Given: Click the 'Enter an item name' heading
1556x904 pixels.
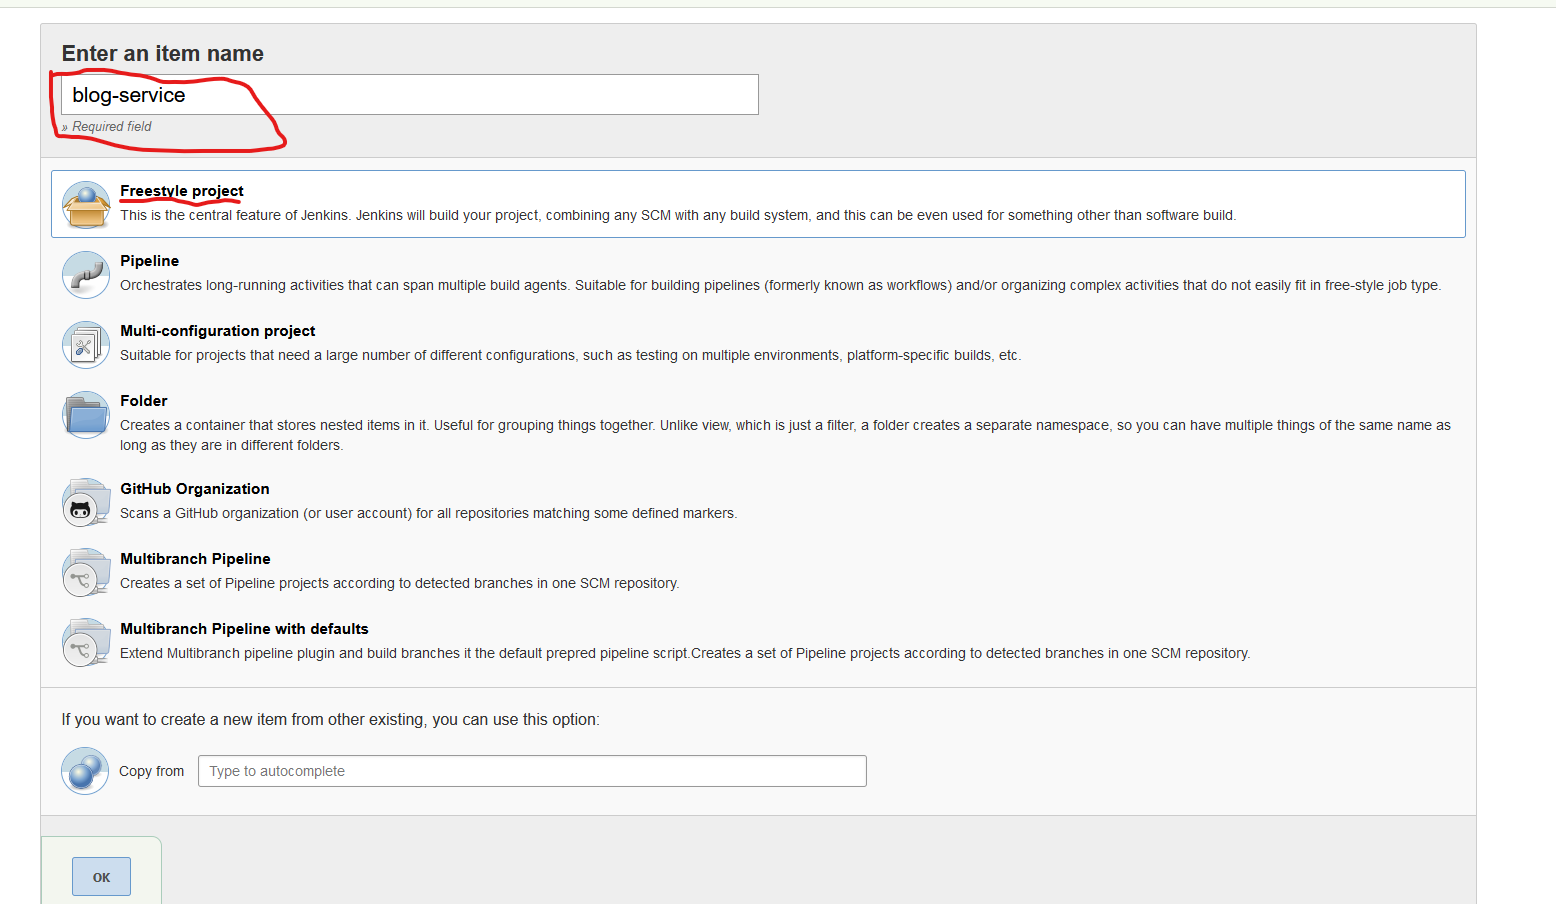Looking at the screenshot, I should 163,54.
